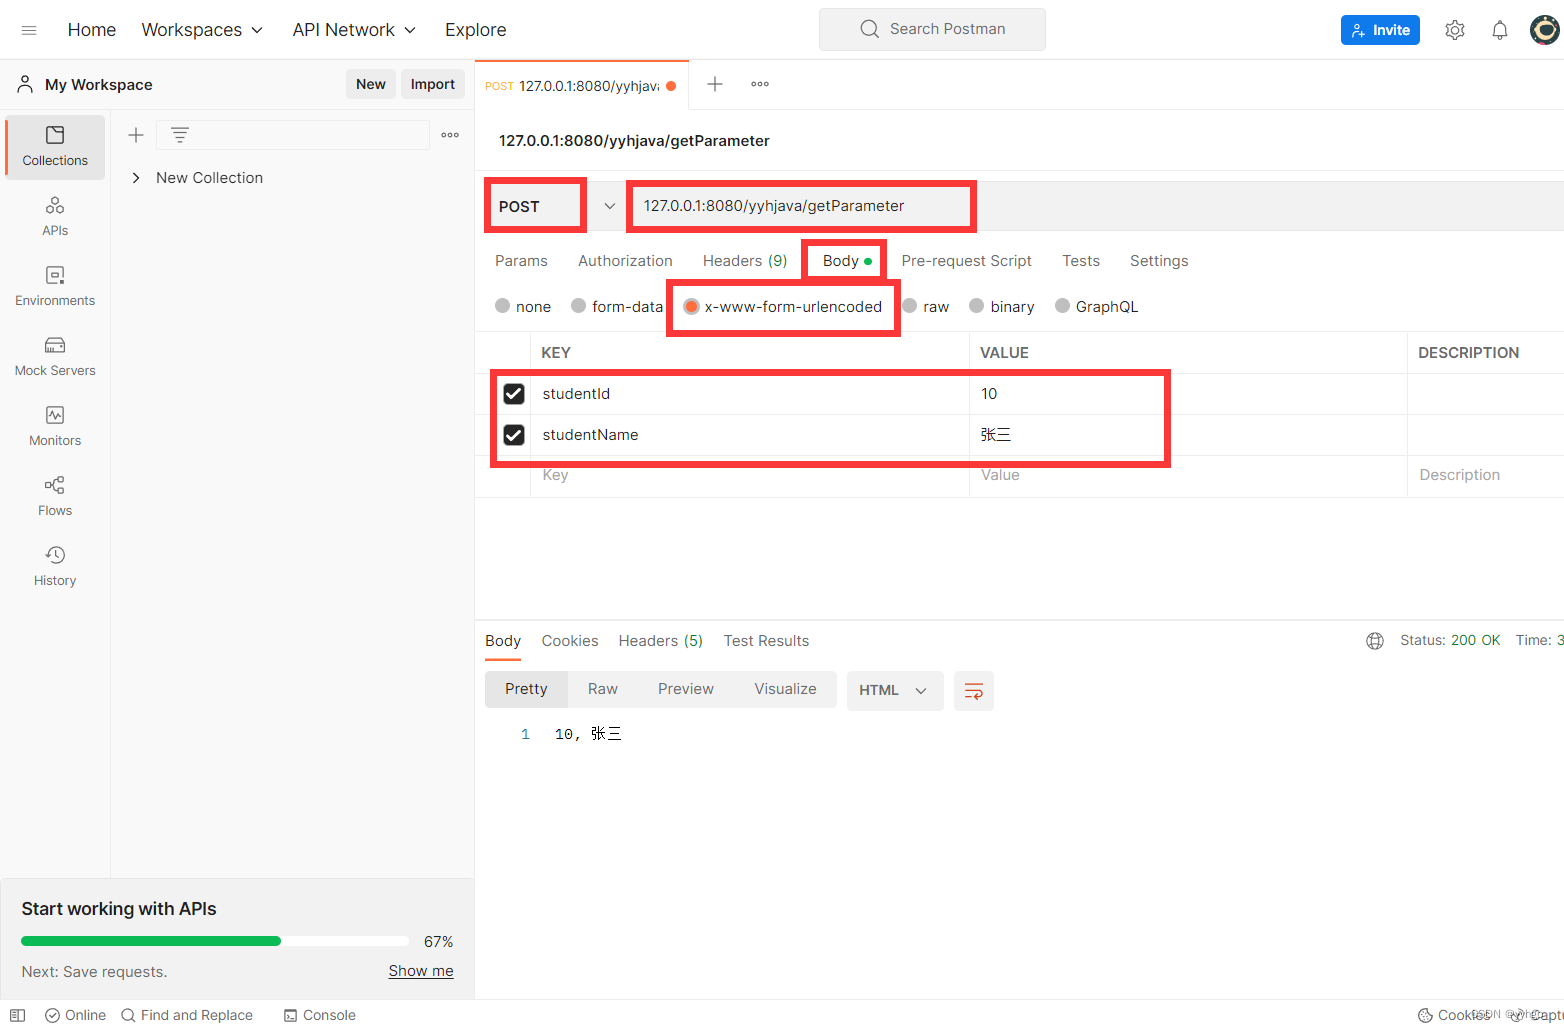
Task: Open the Environments sidebar section
Action: click(x=55, y=287)
